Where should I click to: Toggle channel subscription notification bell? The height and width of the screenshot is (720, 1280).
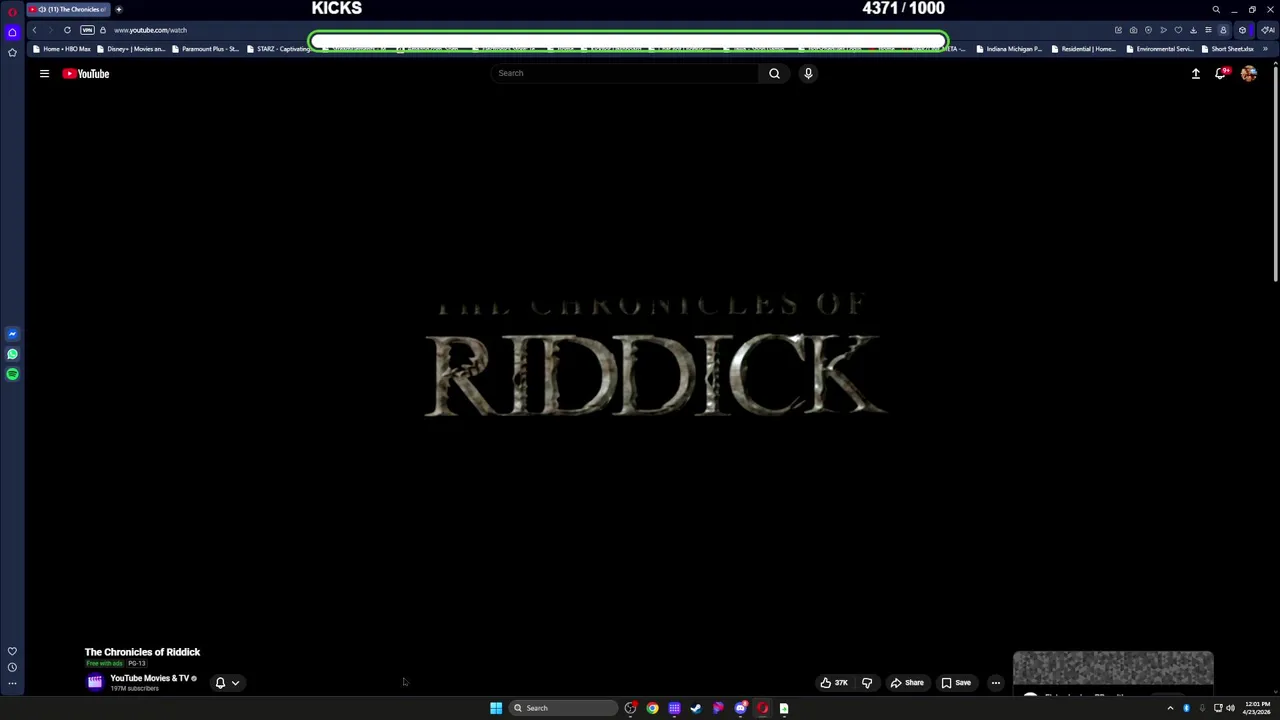click(x=220, y=683)
